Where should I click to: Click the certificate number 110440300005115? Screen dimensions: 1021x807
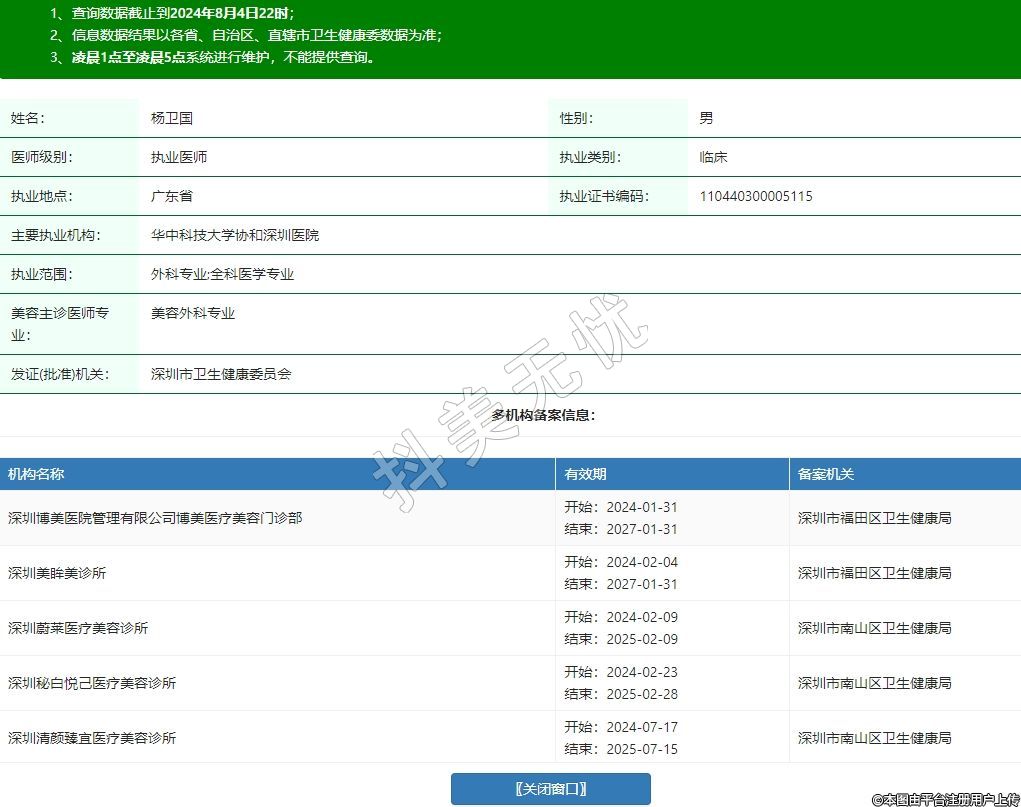[756, 196]
